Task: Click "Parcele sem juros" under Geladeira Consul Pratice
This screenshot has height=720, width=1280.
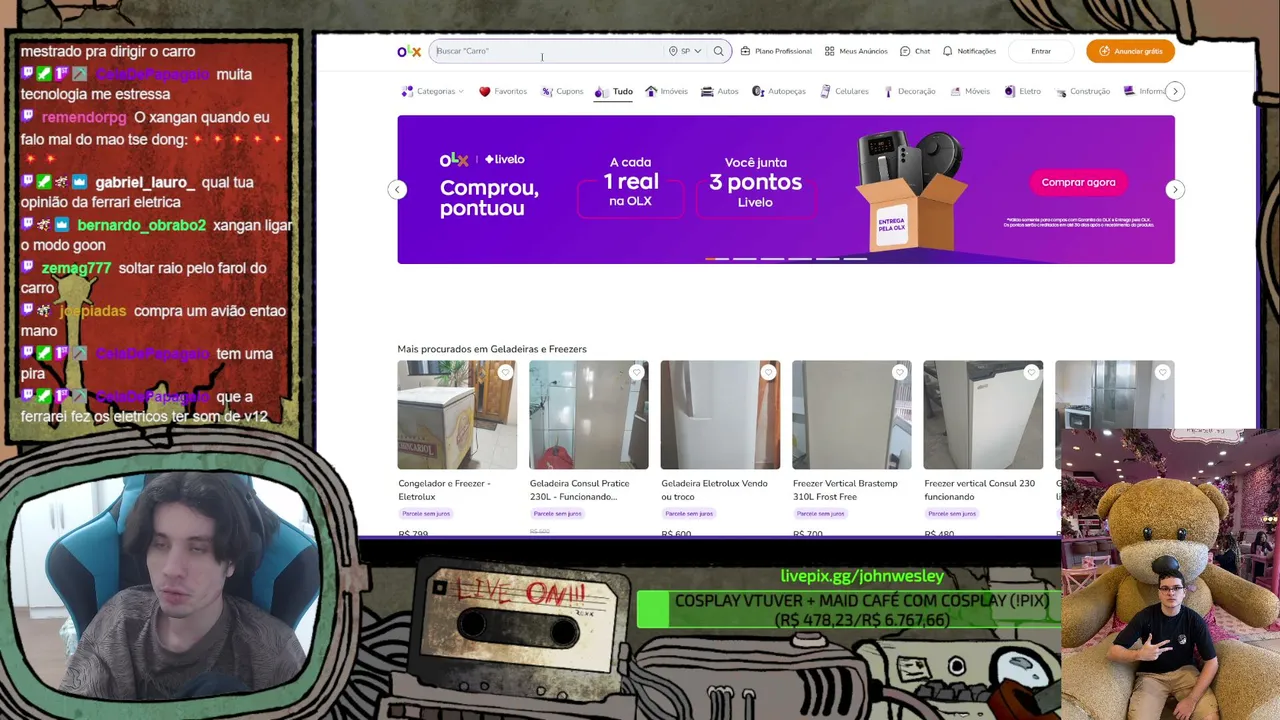Action: tap(557, 514)
